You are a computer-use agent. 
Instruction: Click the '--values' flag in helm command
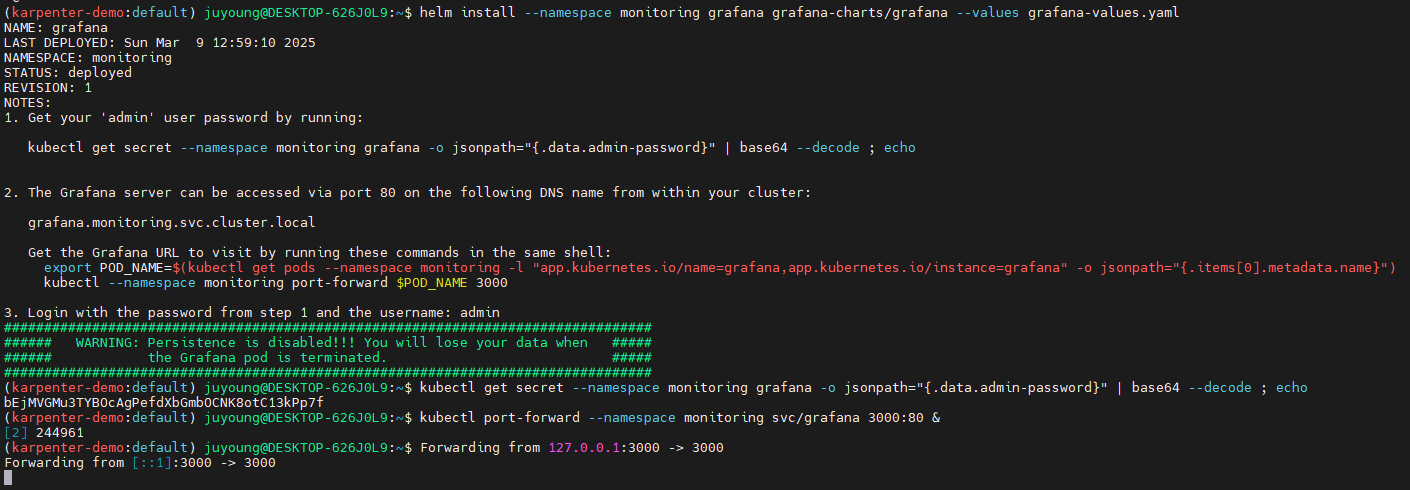(x=987, y=12)
